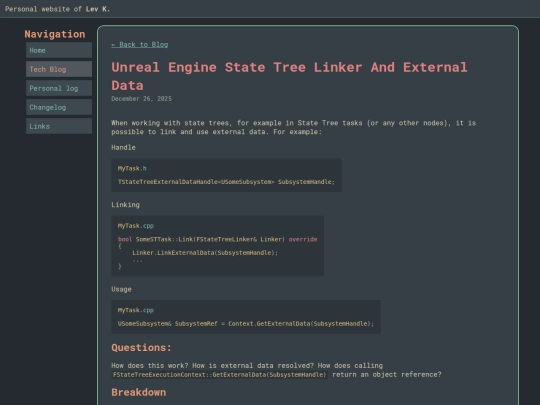
Task: Click the 'USomeSubsystem& SubsystemRef' code line
Action: [x=246, y=324]
